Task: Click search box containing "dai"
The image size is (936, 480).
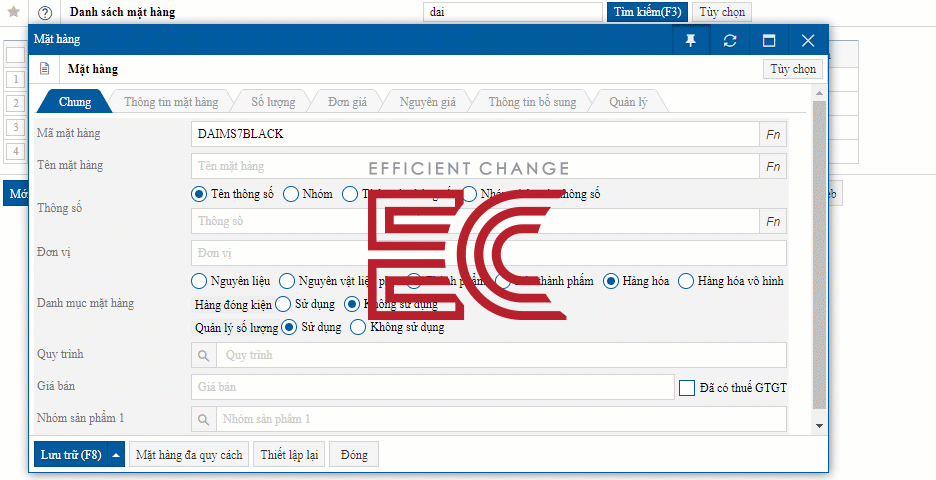Action: point(513,12)
